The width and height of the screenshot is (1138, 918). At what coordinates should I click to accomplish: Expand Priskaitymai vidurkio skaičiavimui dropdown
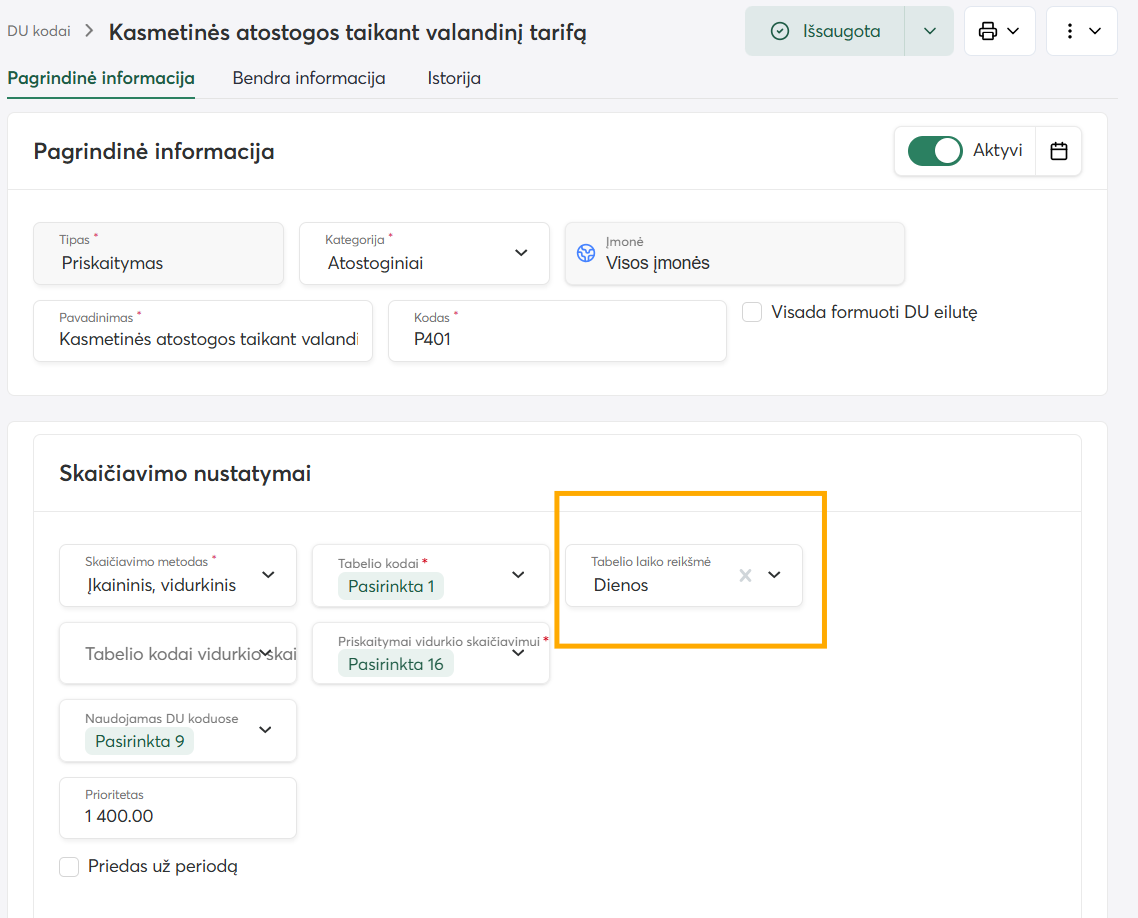coord(518,653)
